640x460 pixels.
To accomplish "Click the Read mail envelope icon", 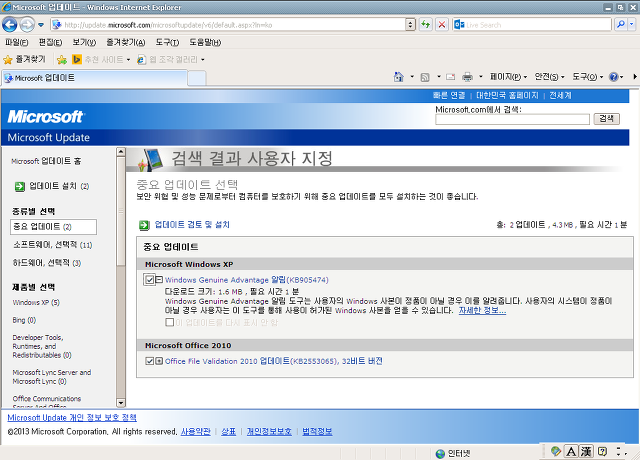I will 450,77.
